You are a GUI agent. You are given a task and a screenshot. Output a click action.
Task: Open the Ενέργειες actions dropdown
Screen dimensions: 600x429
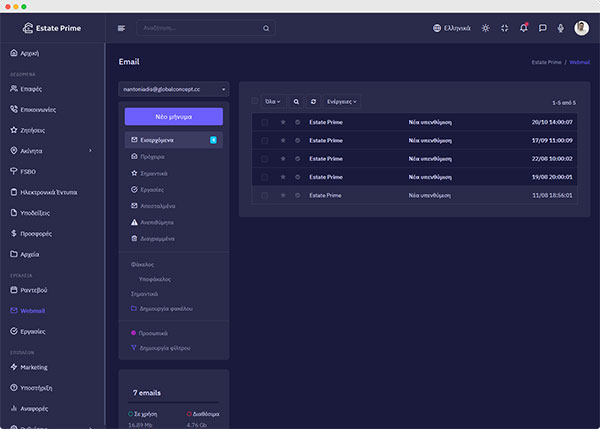pyautogui.click(x=341, y=101)
